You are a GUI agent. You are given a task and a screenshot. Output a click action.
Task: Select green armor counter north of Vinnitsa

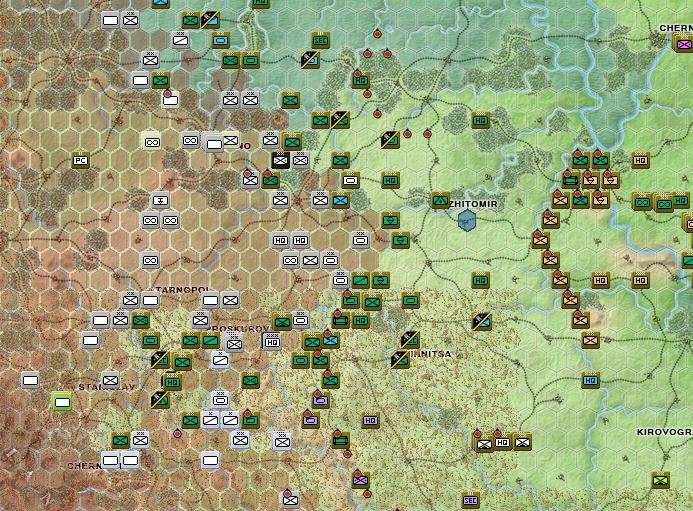411,300
